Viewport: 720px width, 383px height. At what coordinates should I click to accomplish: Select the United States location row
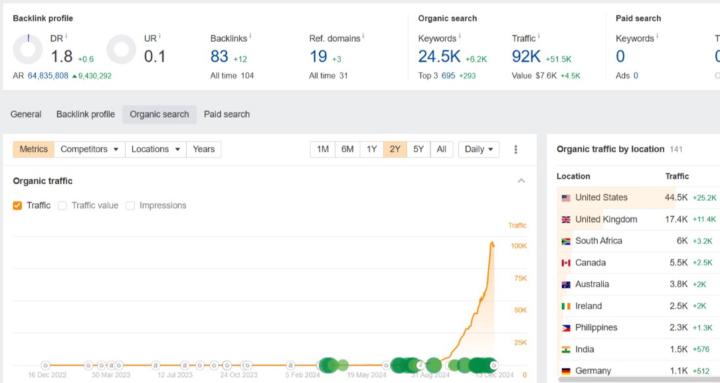tap(638, 198)
